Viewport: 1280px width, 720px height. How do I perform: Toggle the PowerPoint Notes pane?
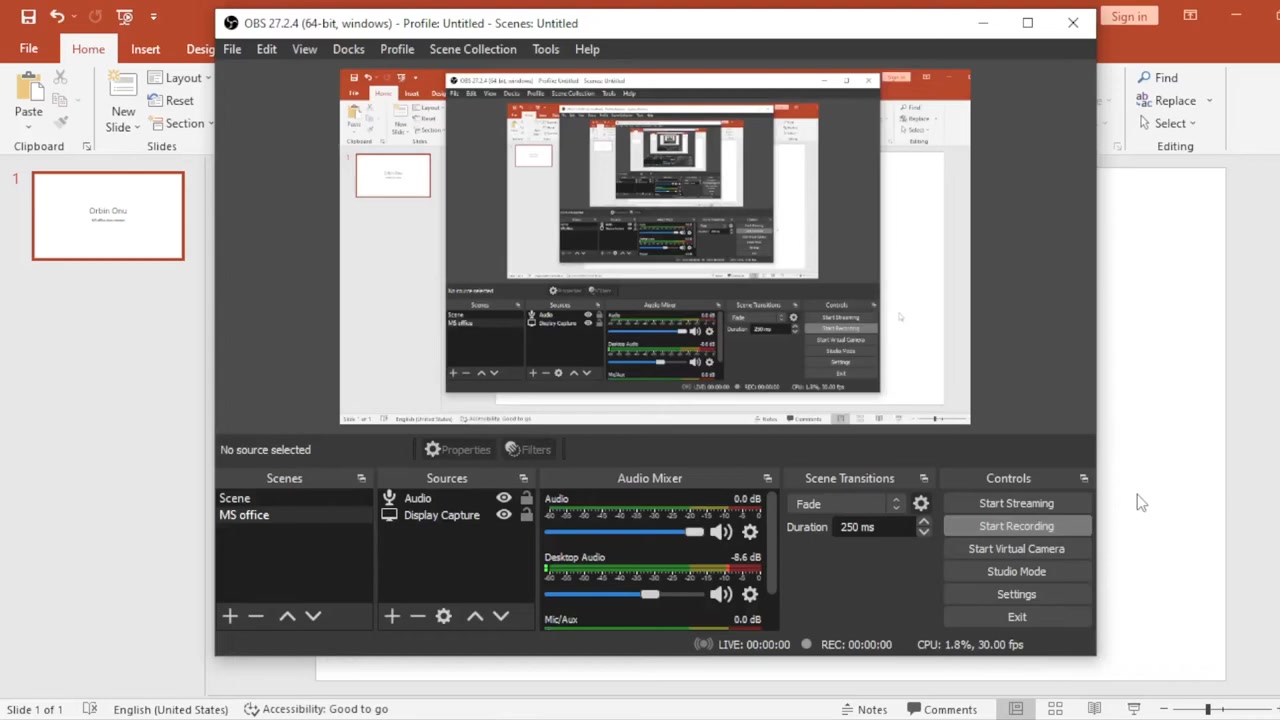(x=864, y=709)
